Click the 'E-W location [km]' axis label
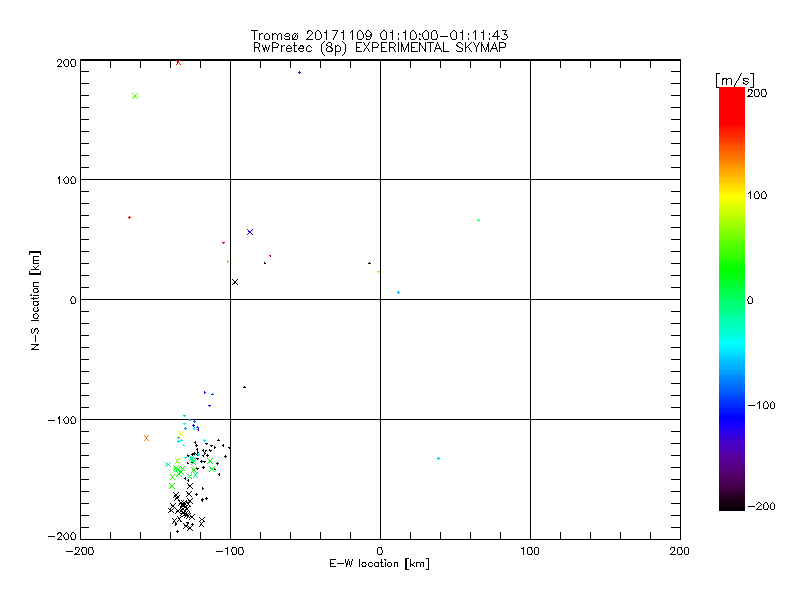This screenshot has height=600, width=800. click(x=380, y=564)
